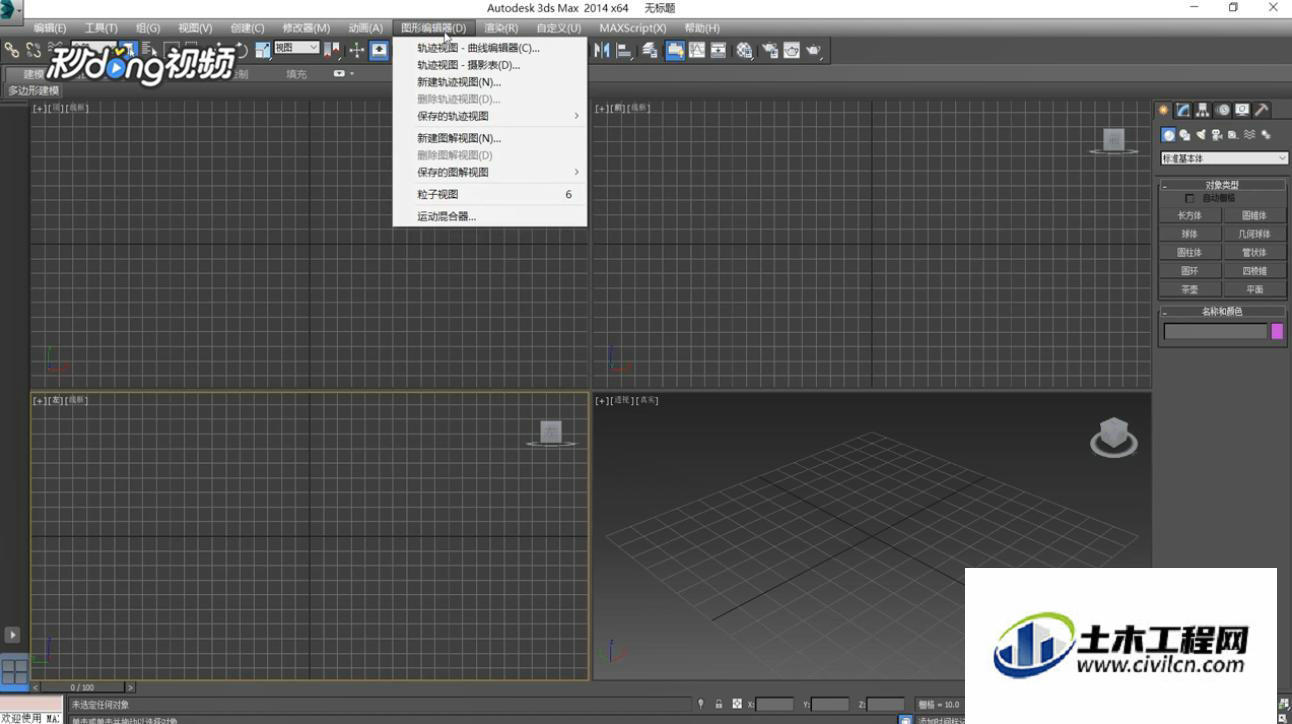Click the Mirror tool icon
This screenshot has width=1292, height=724.
[603, 49]
